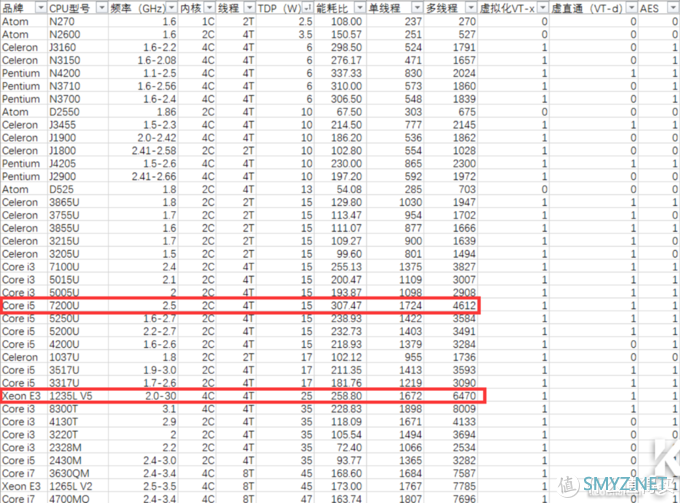The width and height of the screenshot is (680, 503).
Task: Open the 多线程 column filter dropdown
Action: (471, 8)
